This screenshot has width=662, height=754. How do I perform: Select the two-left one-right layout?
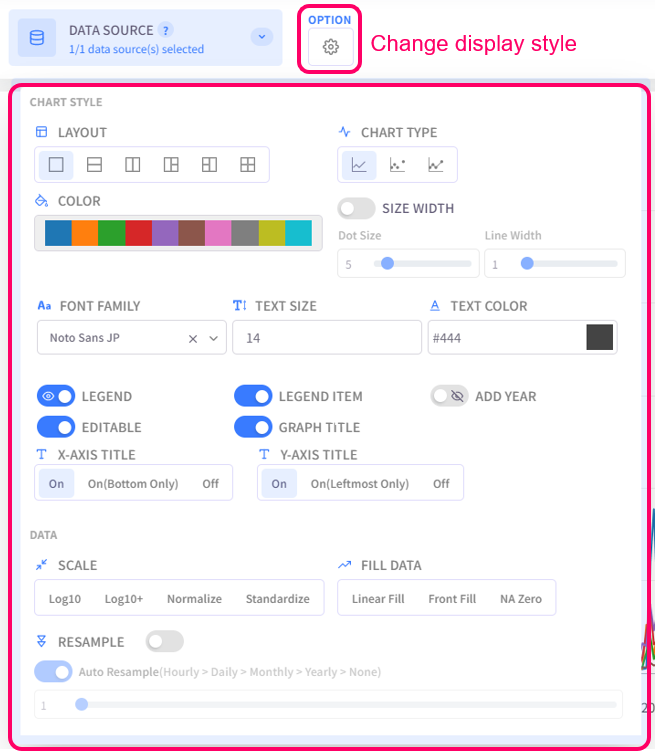coord(209,165)
